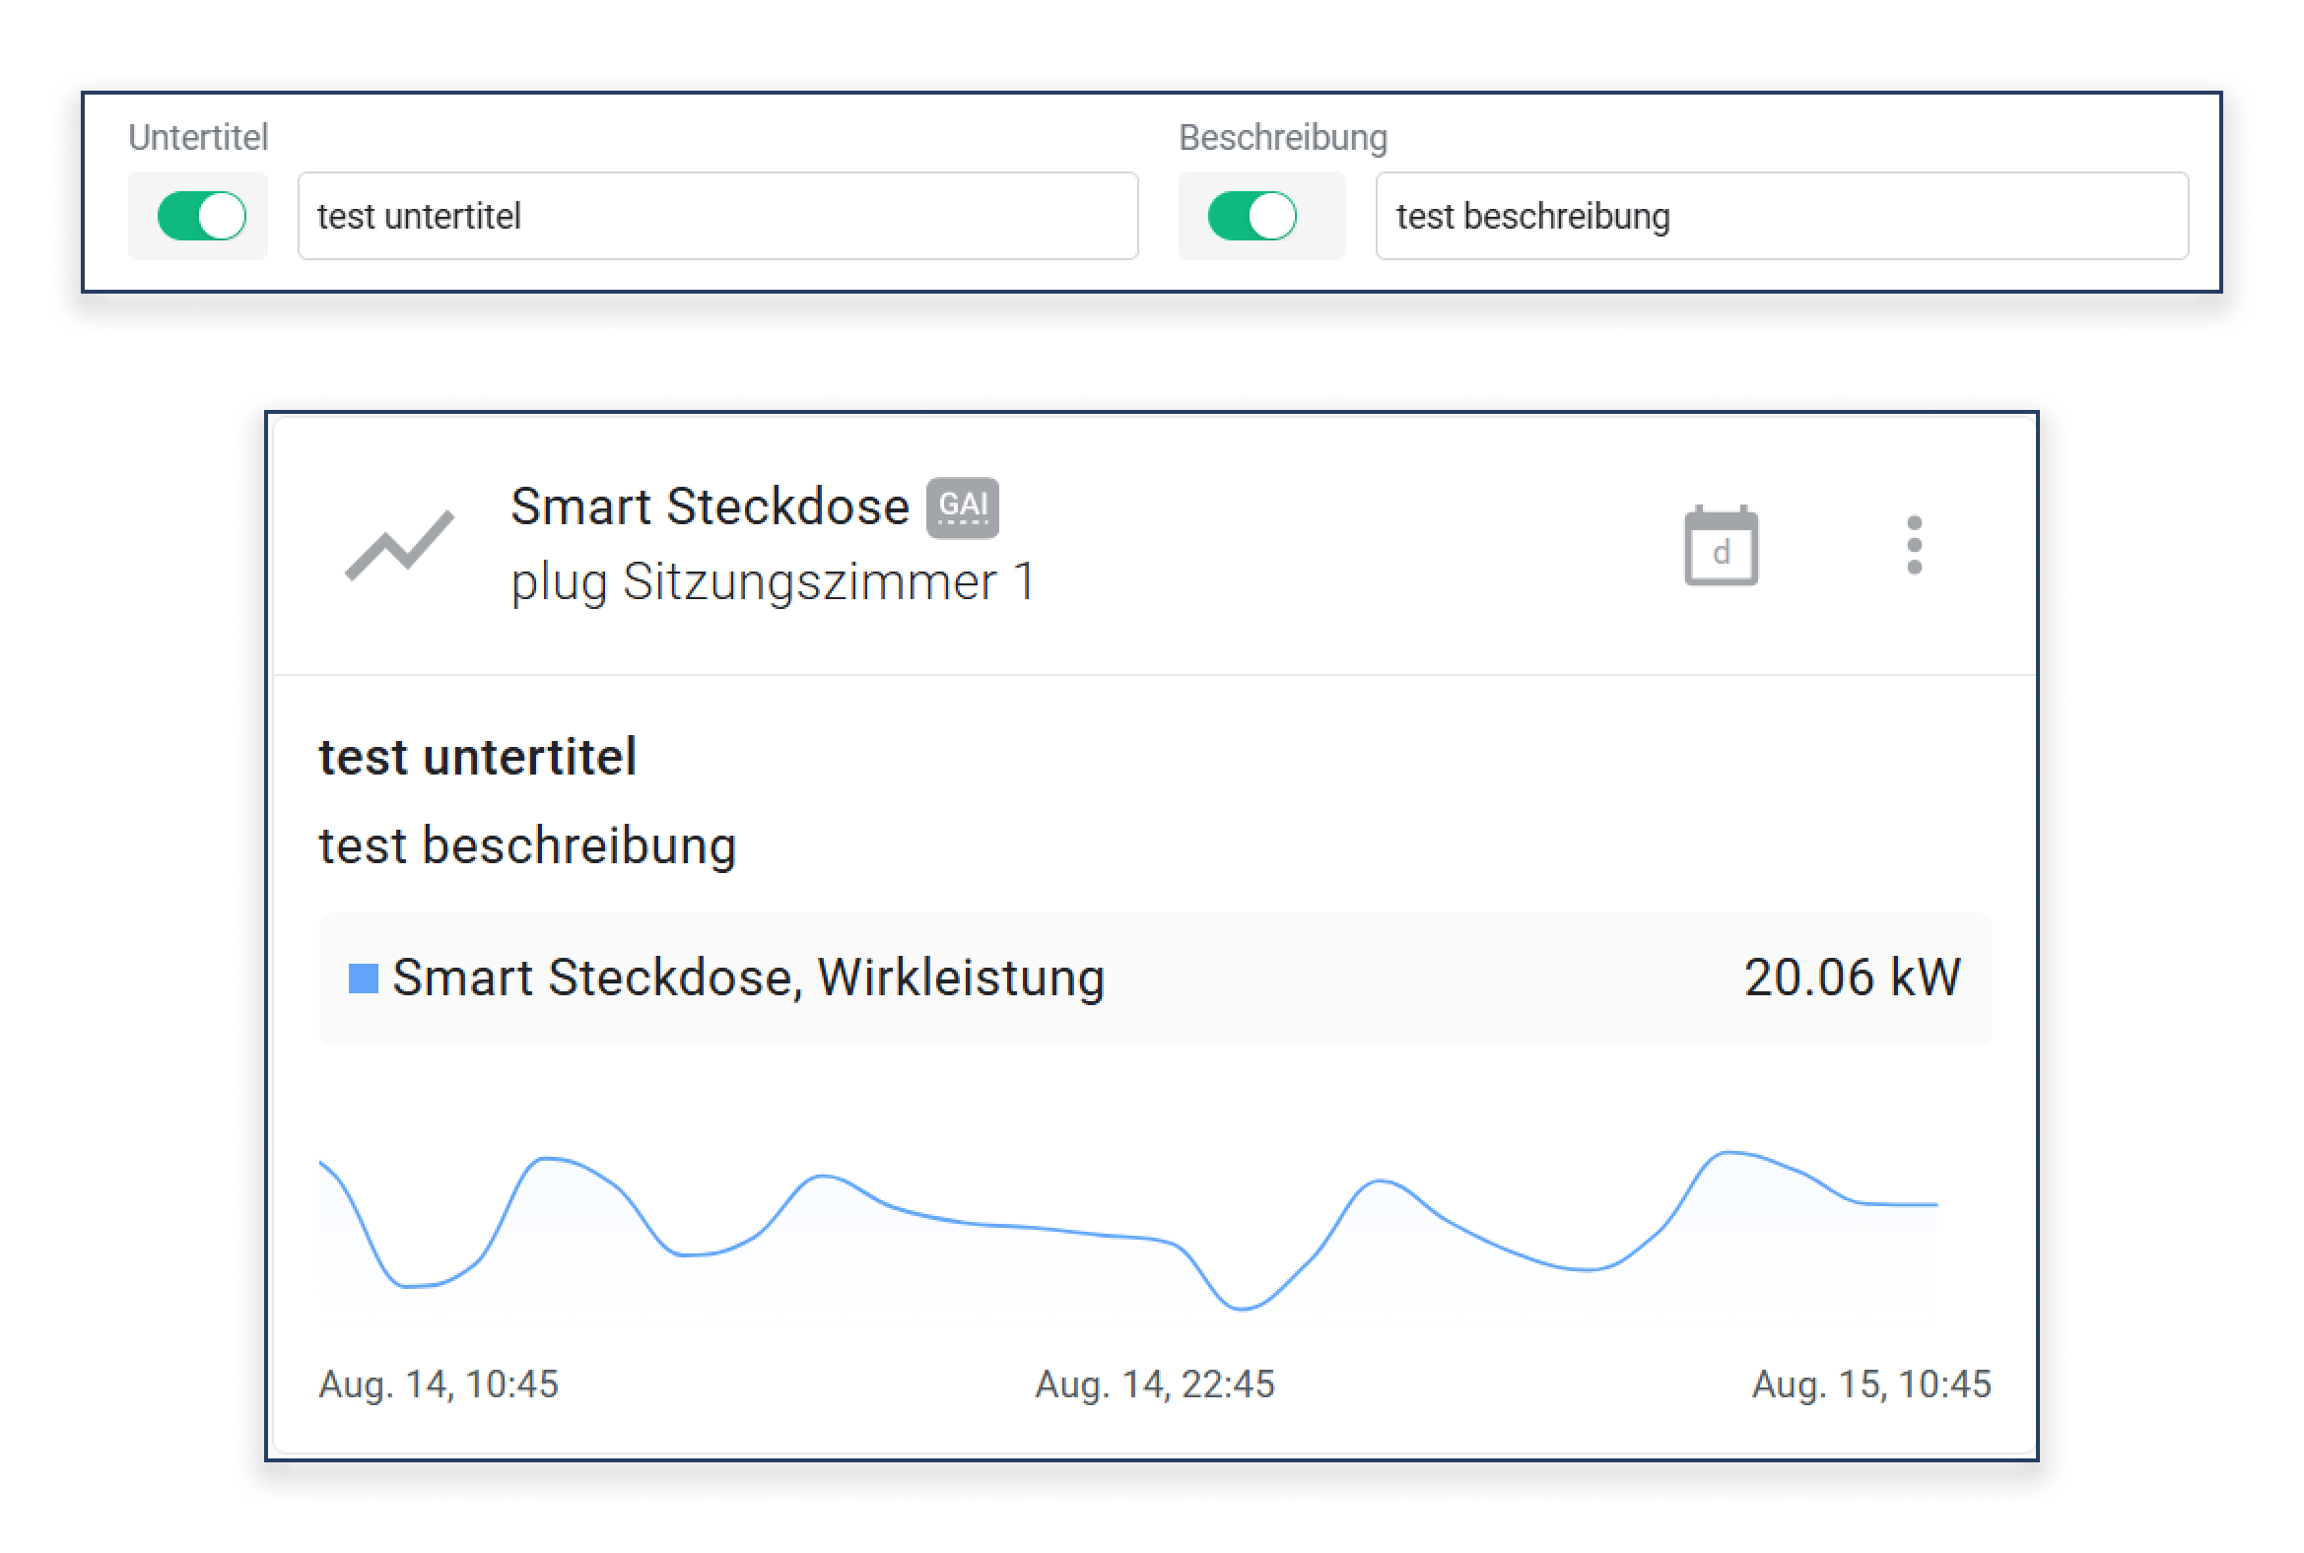2304x1553 pixels.
Task: Click the Aug. 14, 10:45 axis label
Action: click(438, 1384)
